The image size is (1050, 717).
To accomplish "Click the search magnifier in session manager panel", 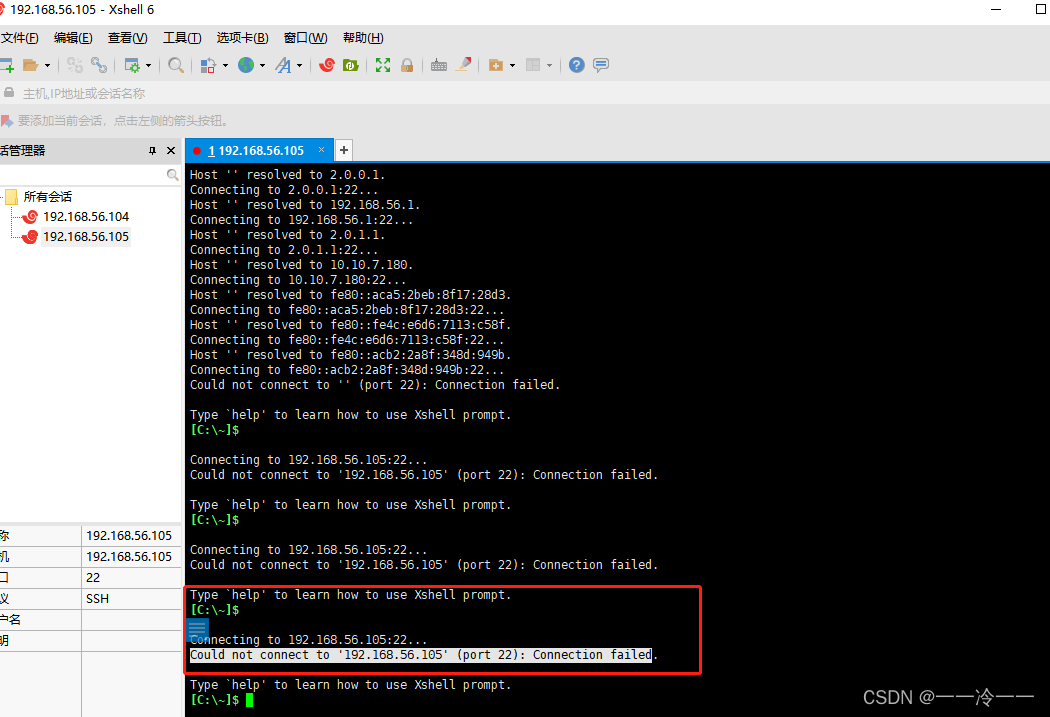I will [x=172, y=172].
